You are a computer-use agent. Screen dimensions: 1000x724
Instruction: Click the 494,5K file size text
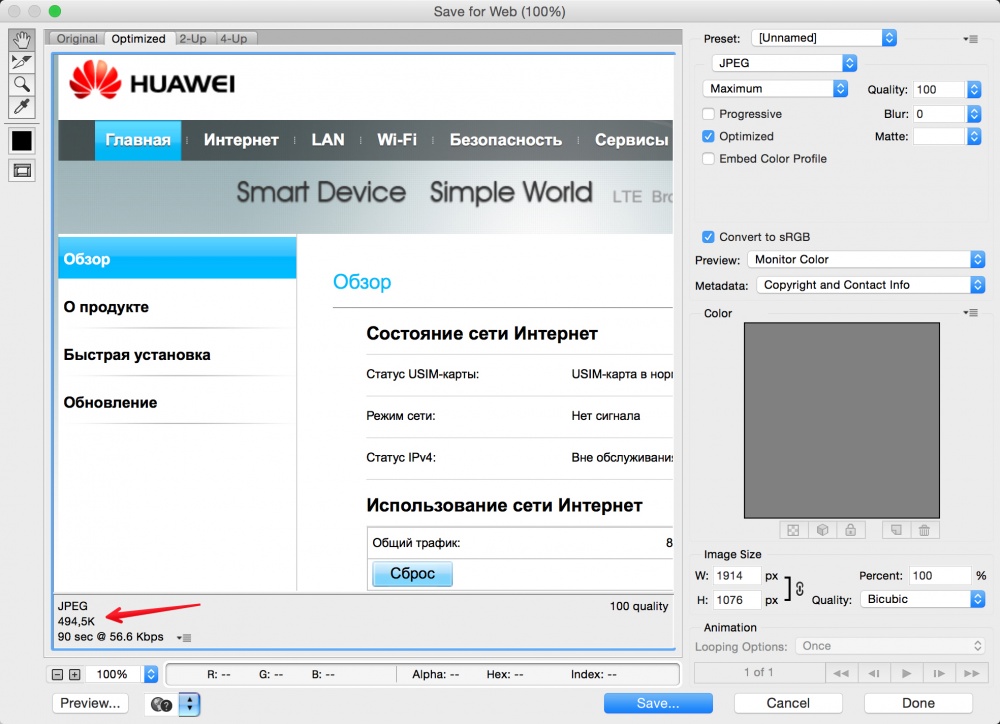[x=76, y=621]
